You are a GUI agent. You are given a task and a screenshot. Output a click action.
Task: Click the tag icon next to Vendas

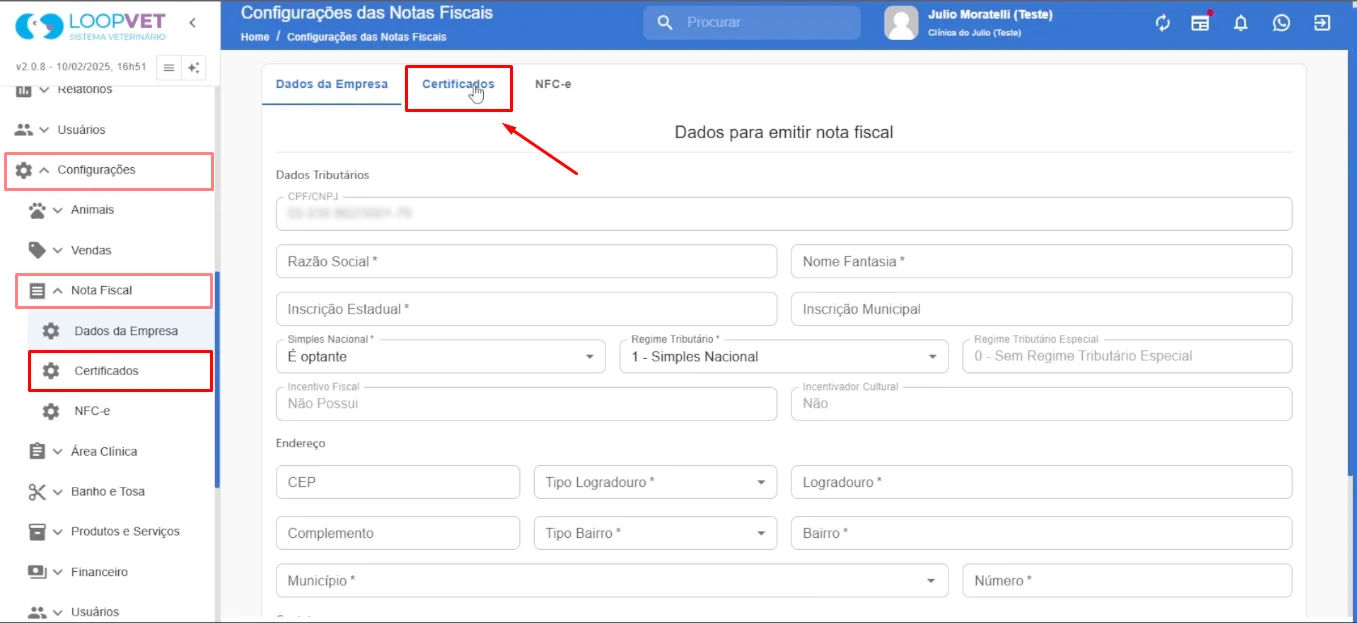(37, 250)
